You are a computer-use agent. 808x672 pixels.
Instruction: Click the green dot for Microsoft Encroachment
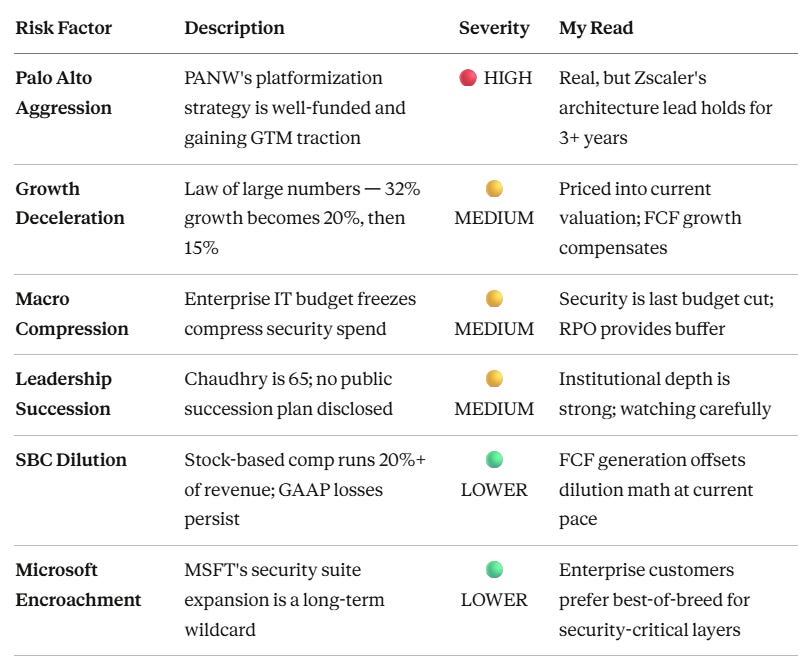(494, 569)
